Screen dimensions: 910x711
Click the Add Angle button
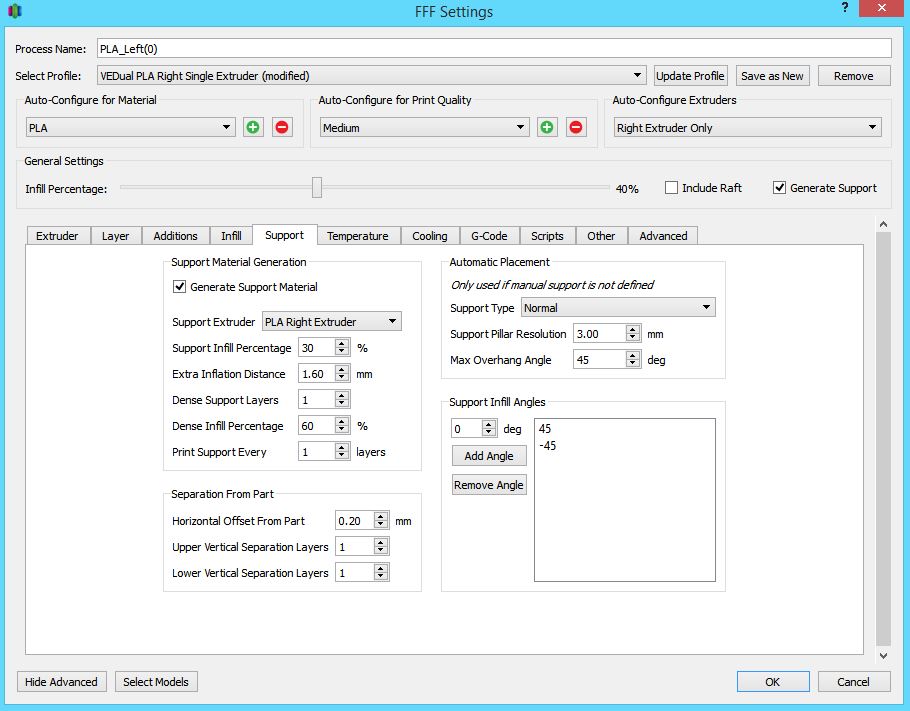(489, 456)
